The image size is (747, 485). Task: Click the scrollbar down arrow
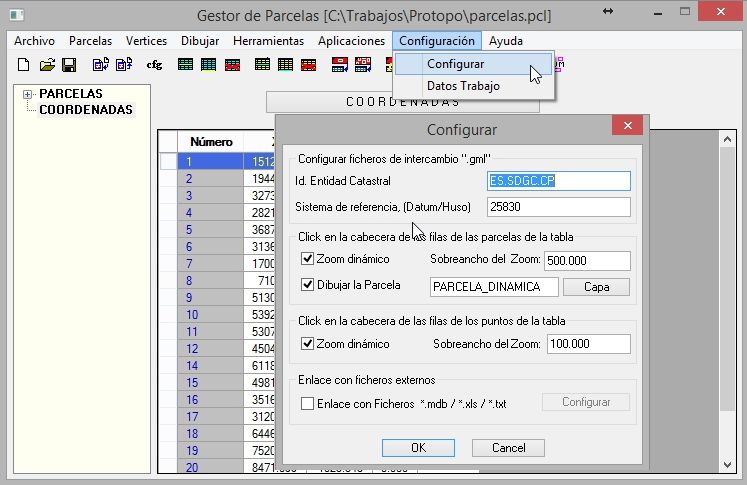tap(727, 465)
